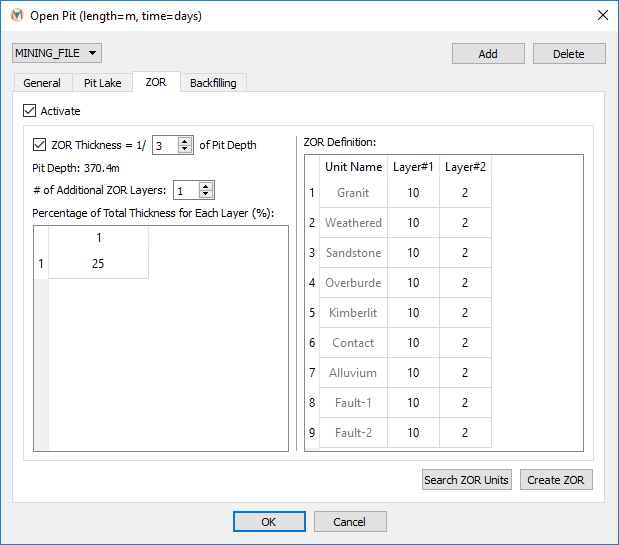
Task: Click the Create ZOR button
Action: pyautogui.click(x=556, y=480)
